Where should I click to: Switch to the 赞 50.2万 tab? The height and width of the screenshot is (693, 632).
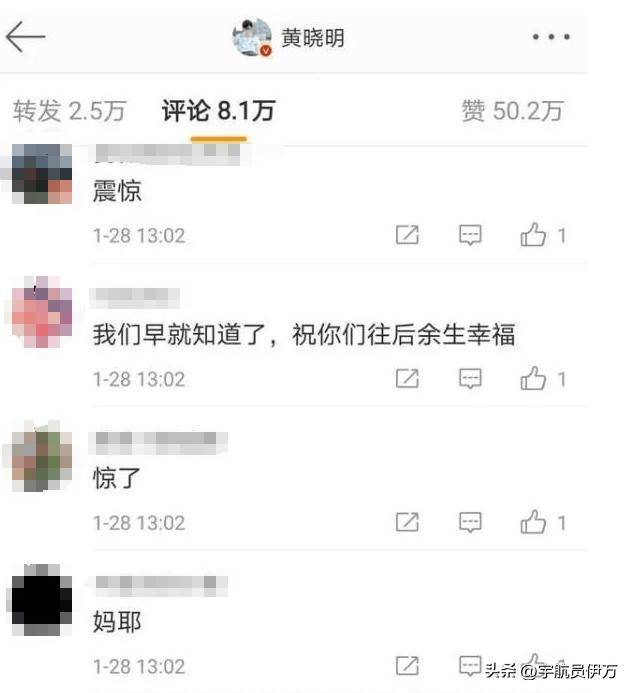[x=513, y=111]
